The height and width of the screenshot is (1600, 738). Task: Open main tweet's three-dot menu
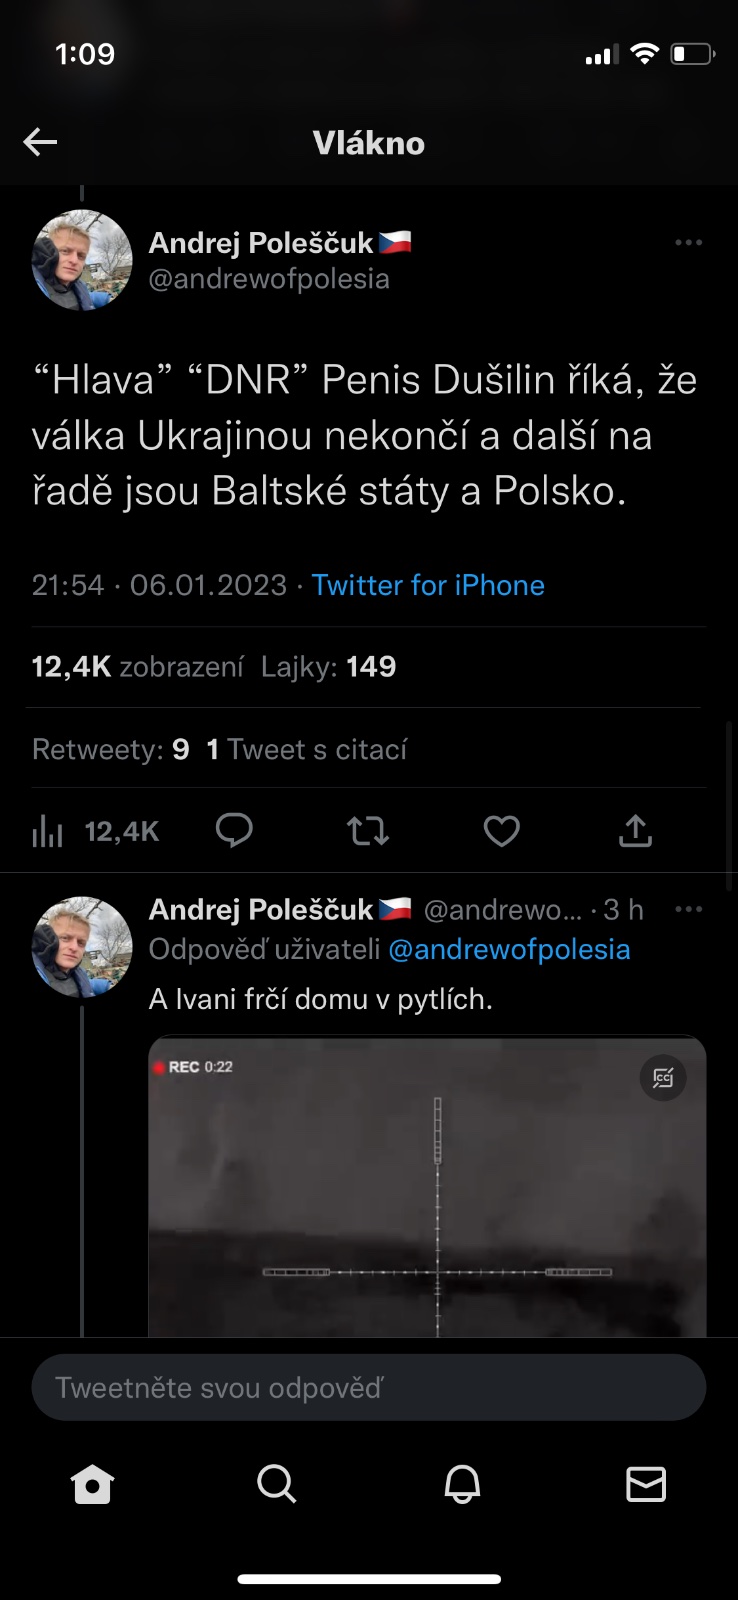(688, 243)
